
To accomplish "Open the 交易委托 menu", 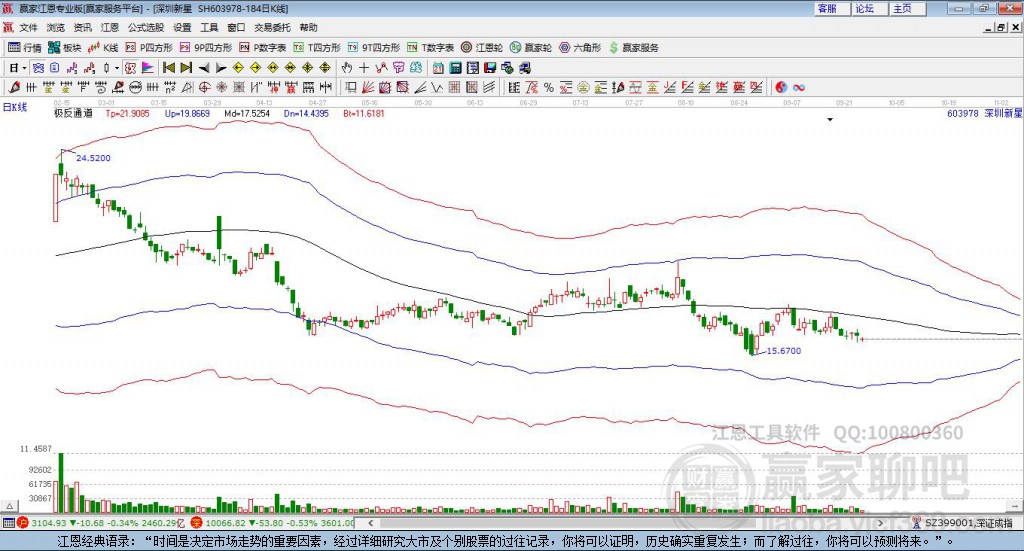I will (x=272, y=27).
